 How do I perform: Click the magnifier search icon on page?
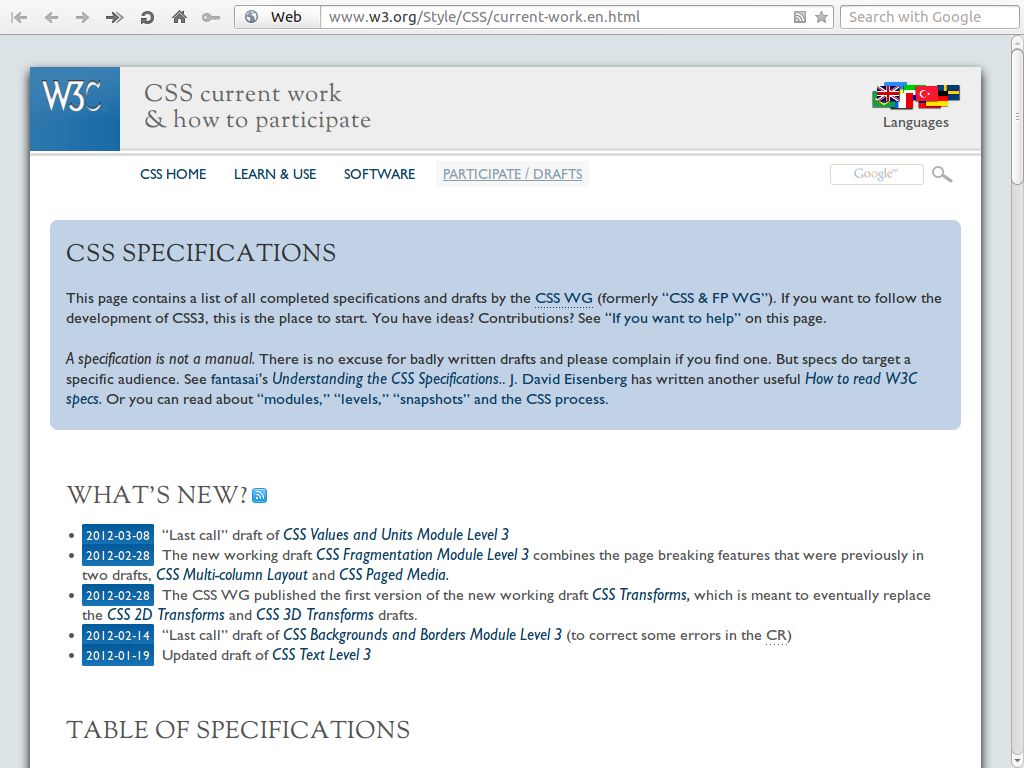click(x=942, y=174)
